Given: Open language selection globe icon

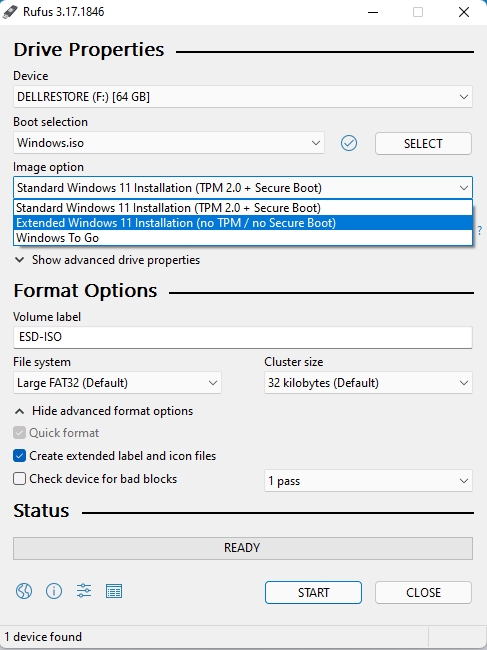Looking at the screenshot, I should [x=24, y=591].
